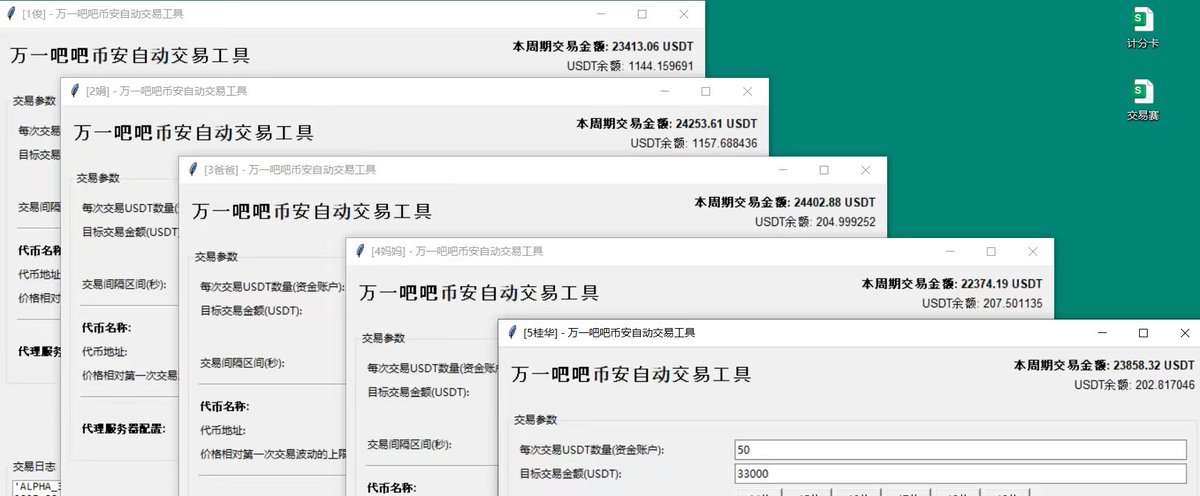Click feather icon in [2娟] window title bar
This screenshot has height=496, width=1200.
click(74, 91)
